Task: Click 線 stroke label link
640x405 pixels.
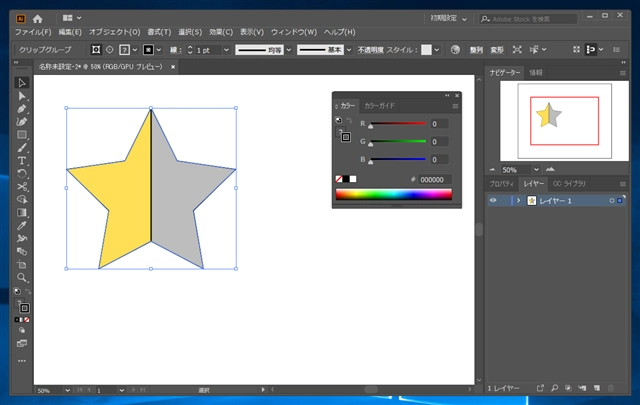Action: (176, 50)
